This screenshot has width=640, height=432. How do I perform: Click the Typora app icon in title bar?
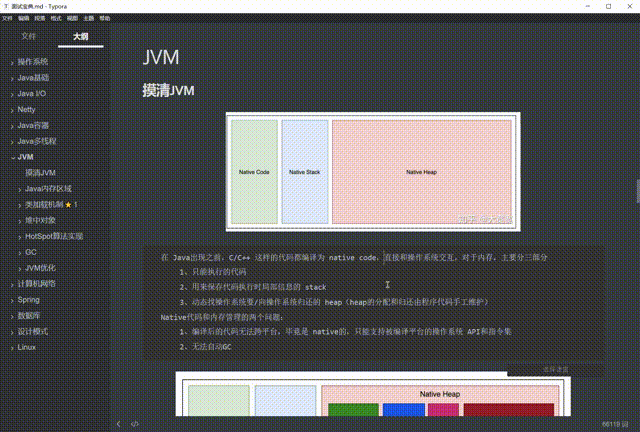point(6,6)
